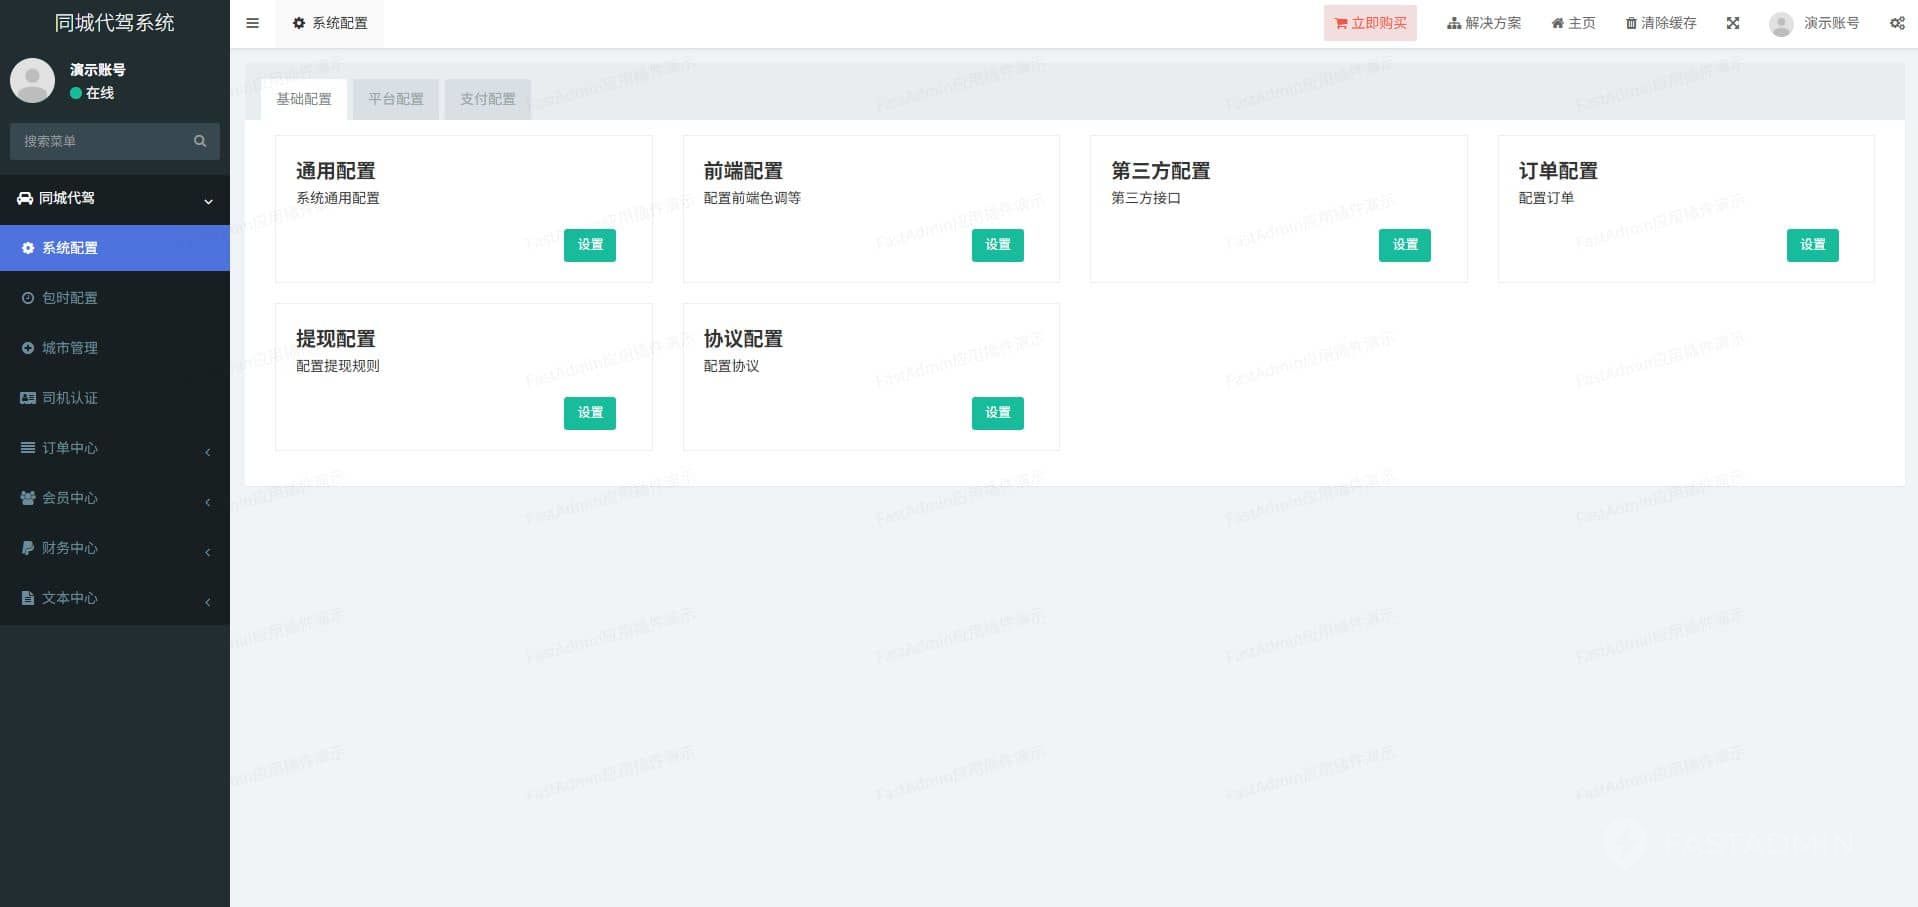The image size is (1918, 907).
Task: Switch to the 平台配置 tab
Action: 396,99
